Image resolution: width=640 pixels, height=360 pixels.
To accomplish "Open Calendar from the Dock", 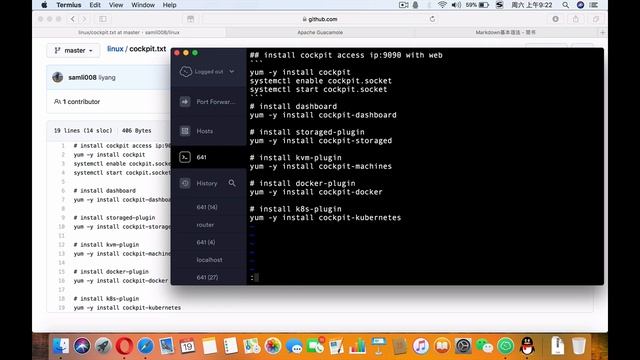I will [188, 346].
